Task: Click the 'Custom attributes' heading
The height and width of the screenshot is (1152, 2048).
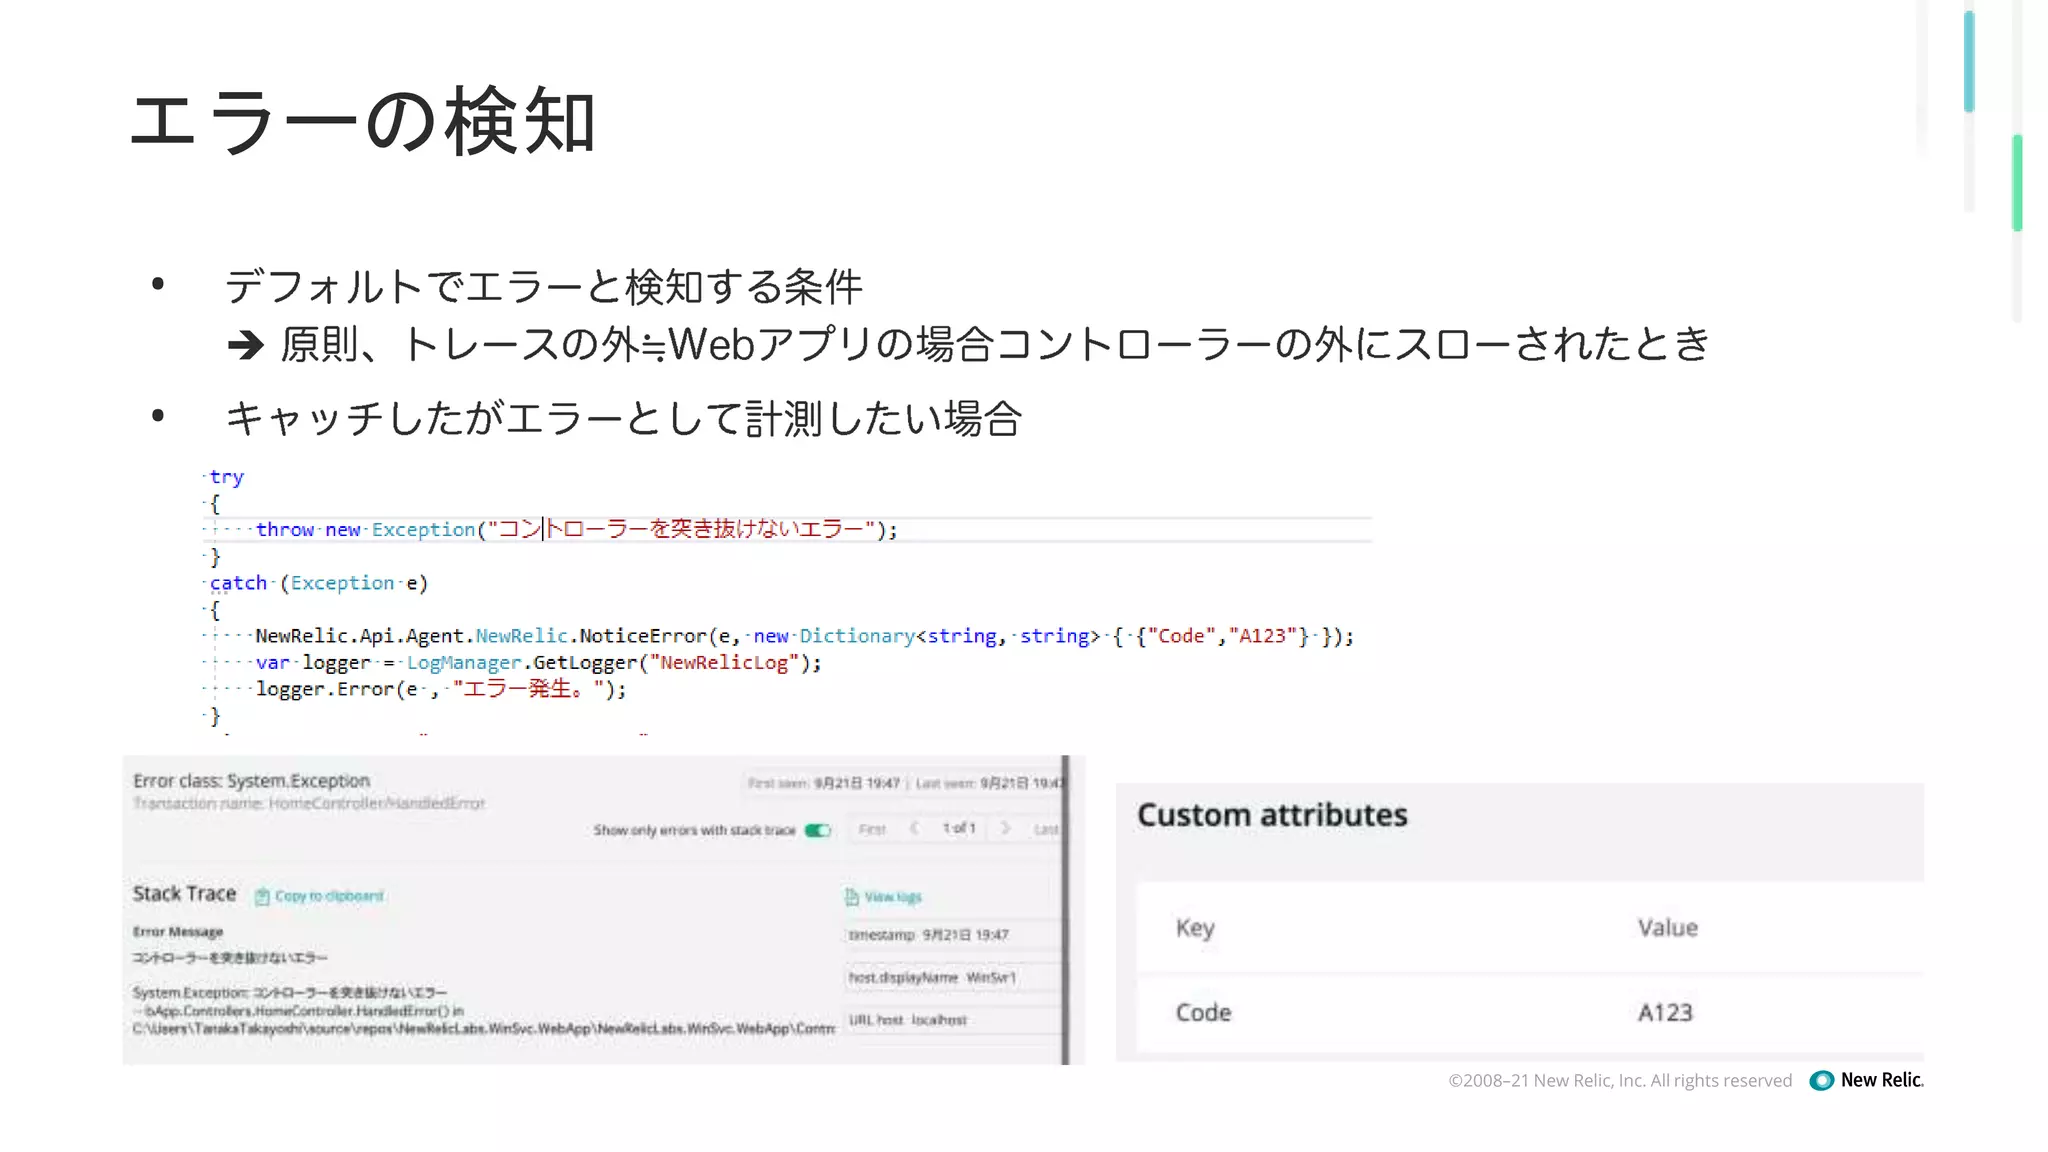Action: pyautogui.click(x=1272, y=815)
